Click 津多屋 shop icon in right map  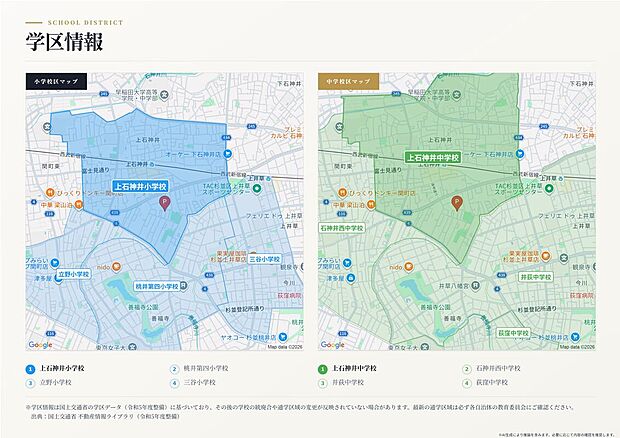pyautogui.click(x=350, y=278)
